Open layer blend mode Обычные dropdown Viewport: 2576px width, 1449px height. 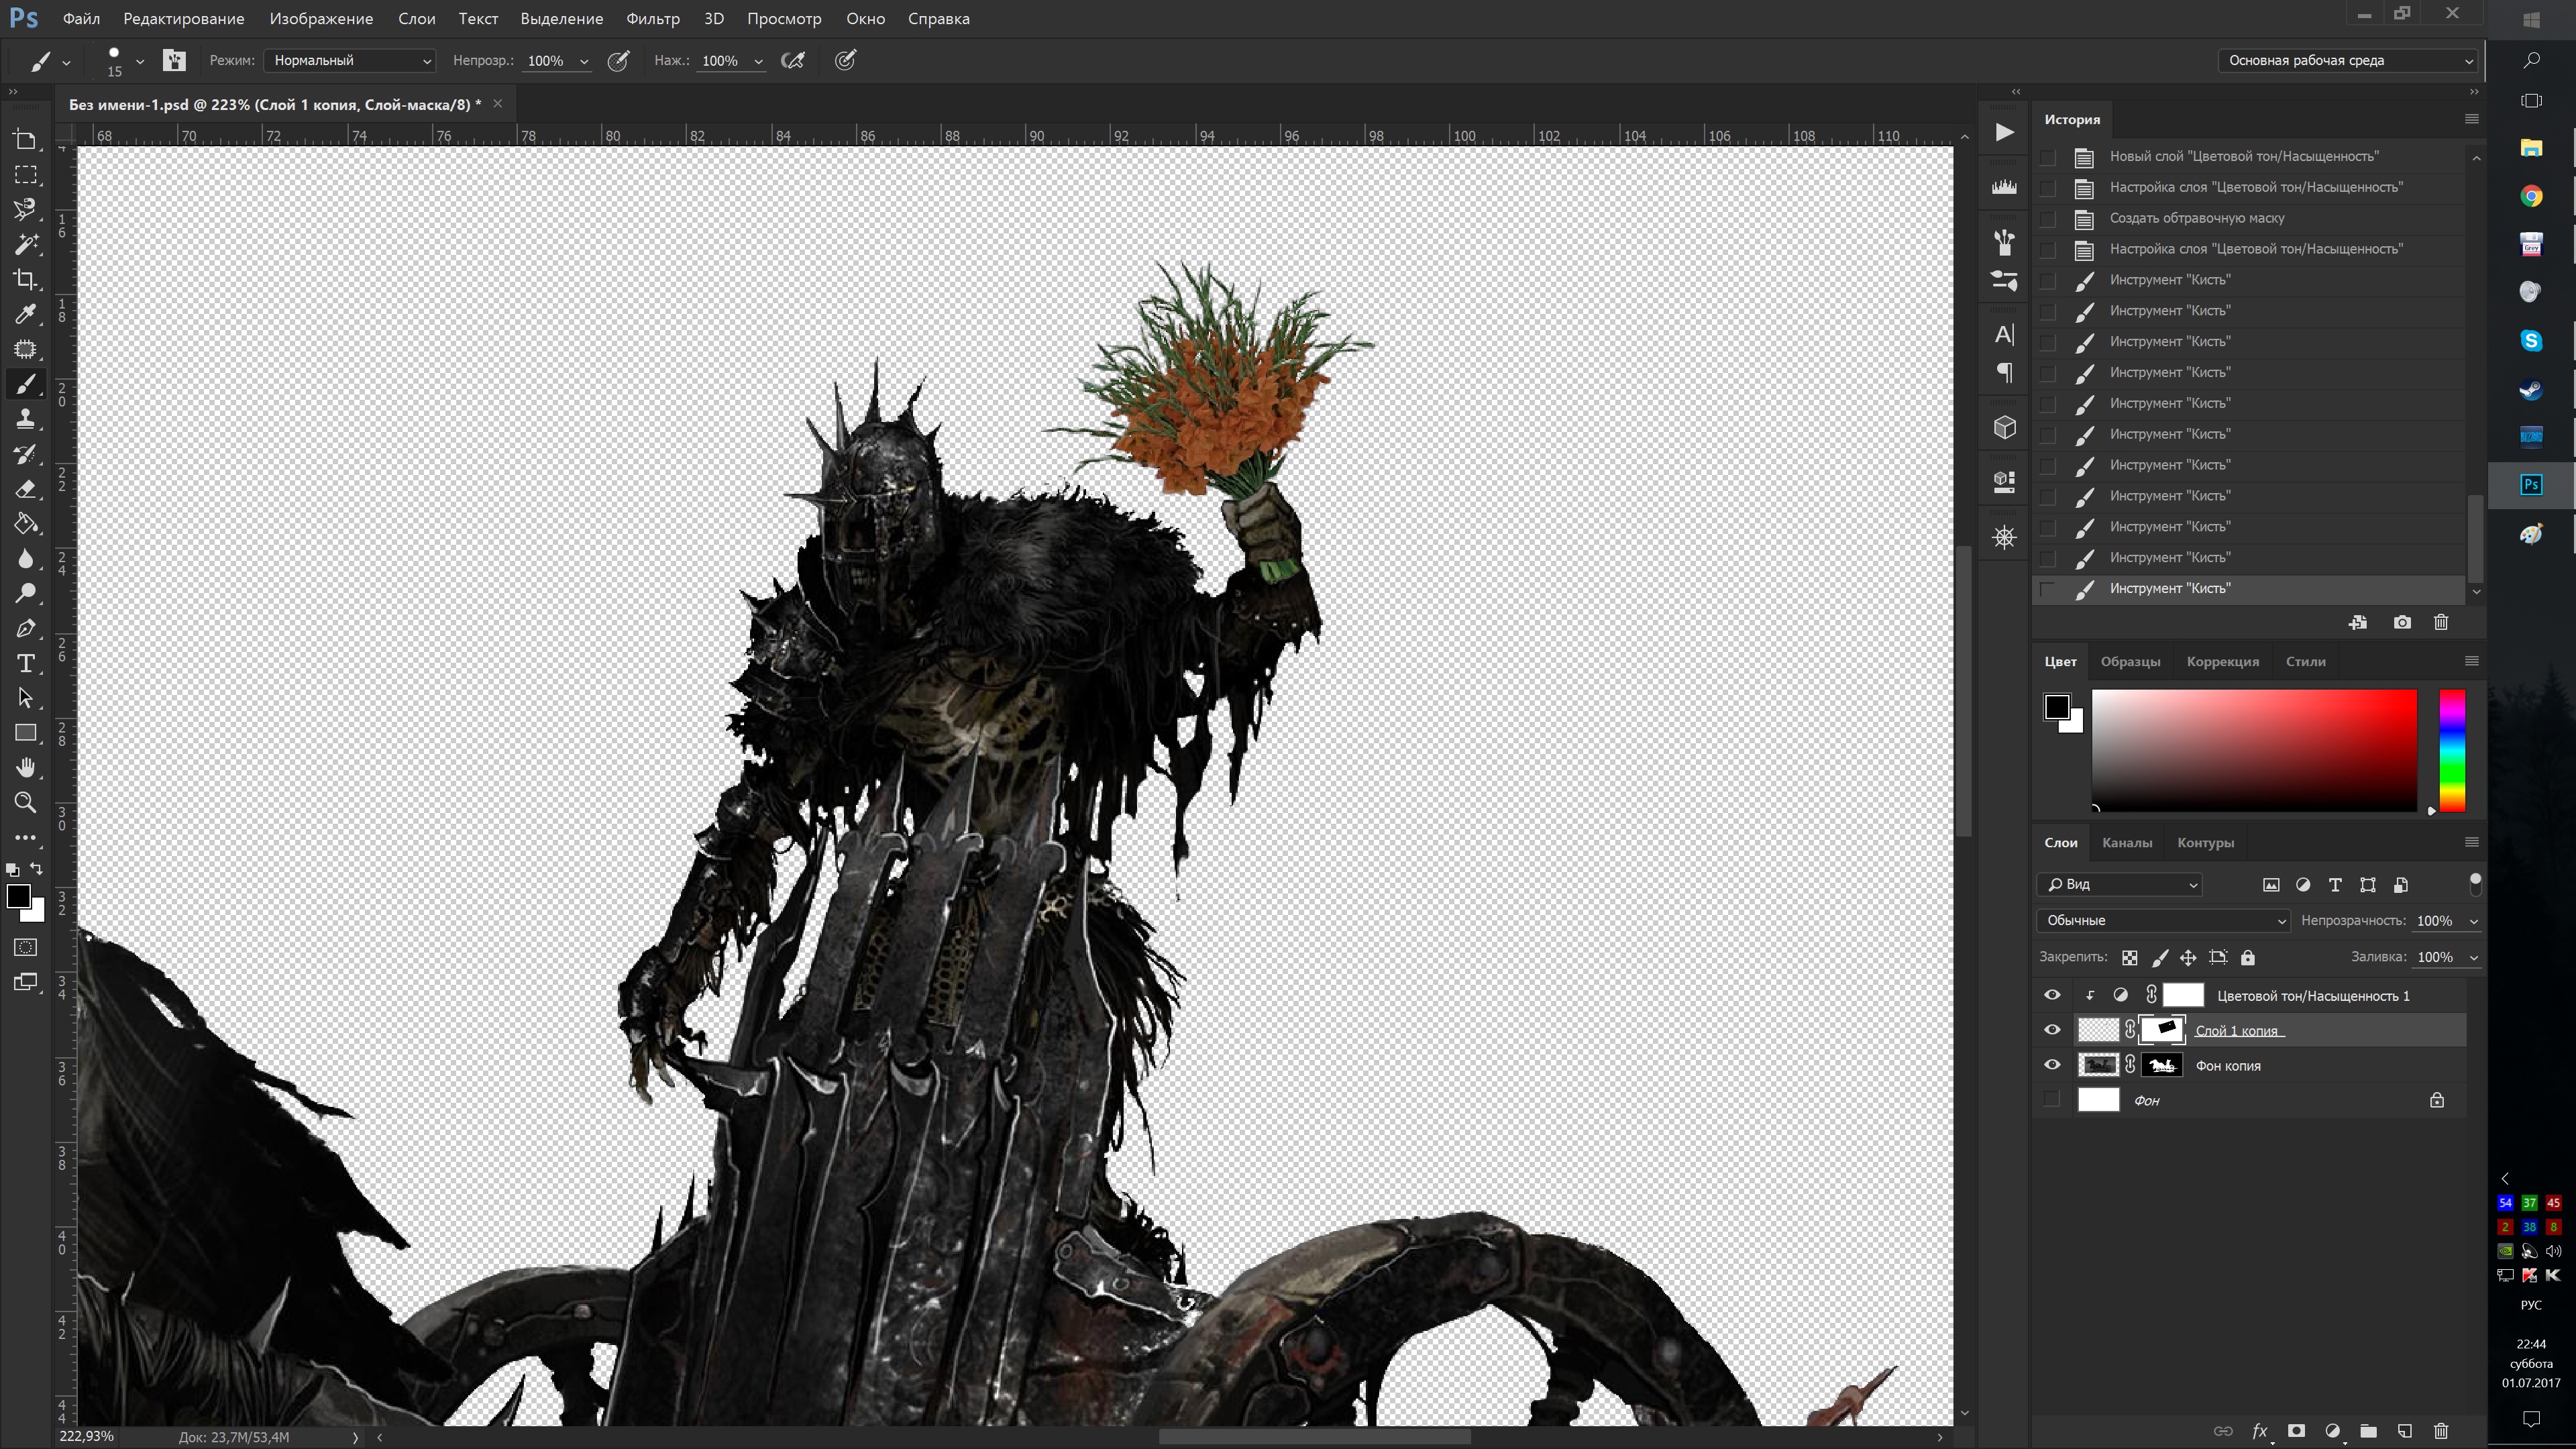click(x=2163, y=920)
